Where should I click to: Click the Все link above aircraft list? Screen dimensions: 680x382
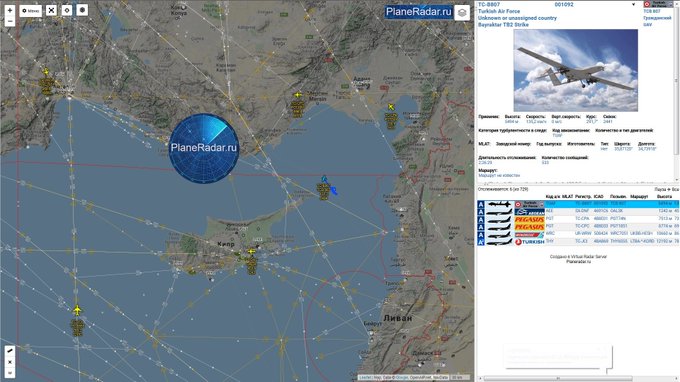[x=676, y=189]
